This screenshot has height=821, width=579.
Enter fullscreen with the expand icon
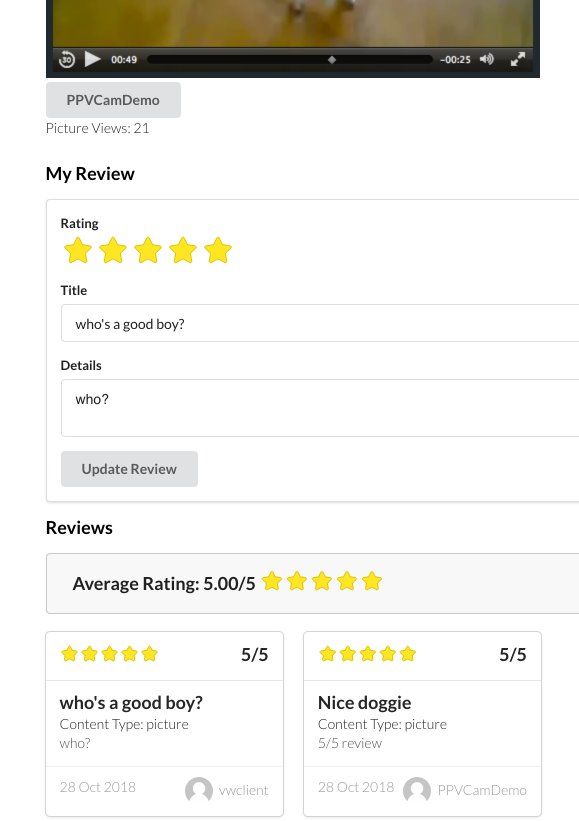coord(518,59)
